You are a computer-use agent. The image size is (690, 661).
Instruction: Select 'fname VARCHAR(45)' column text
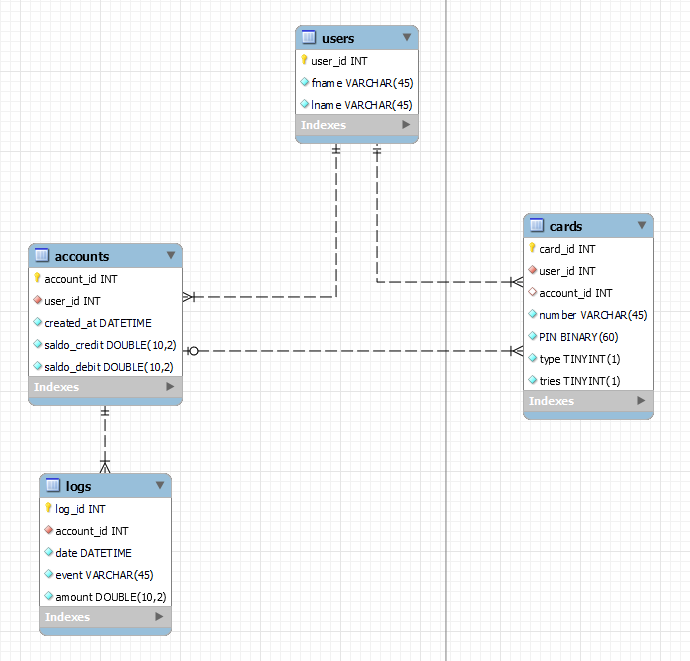coord(362,83)
